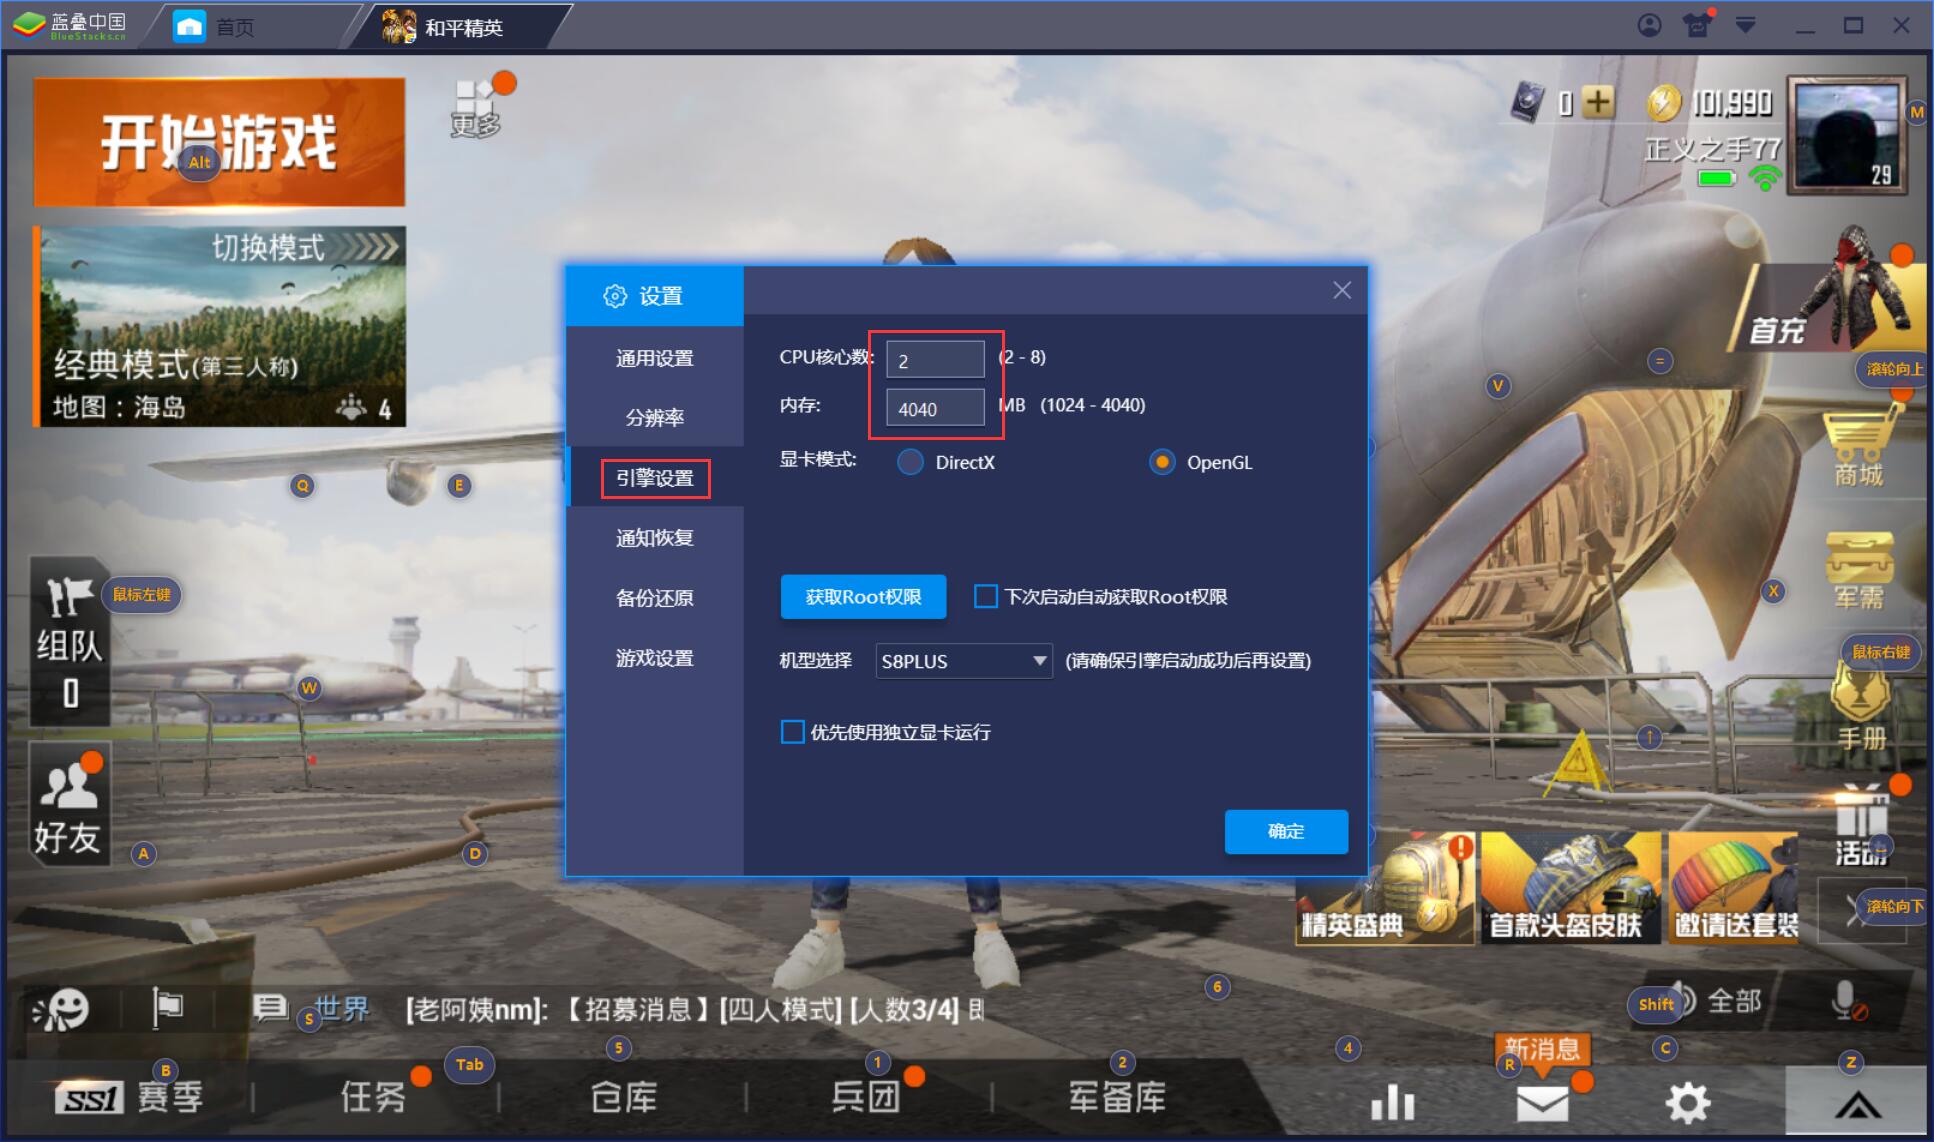The image size is (1934, 1142).
Task: Open the BlueStacks account profile icon
Action: coord(1649,26)
